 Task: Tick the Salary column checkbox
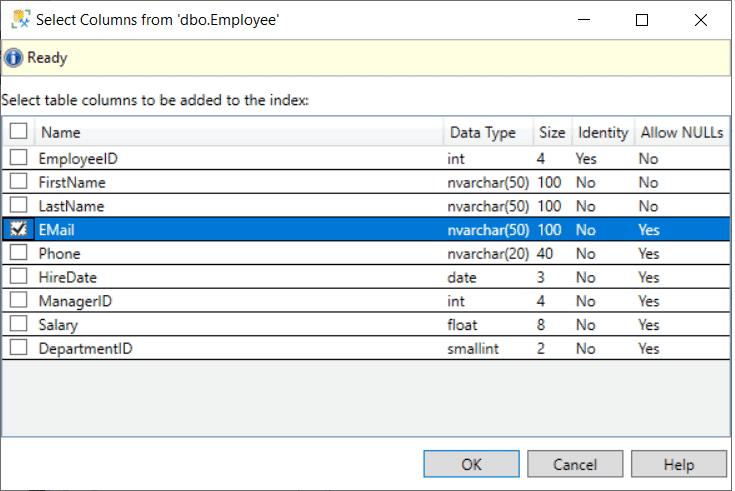[18, 324]
